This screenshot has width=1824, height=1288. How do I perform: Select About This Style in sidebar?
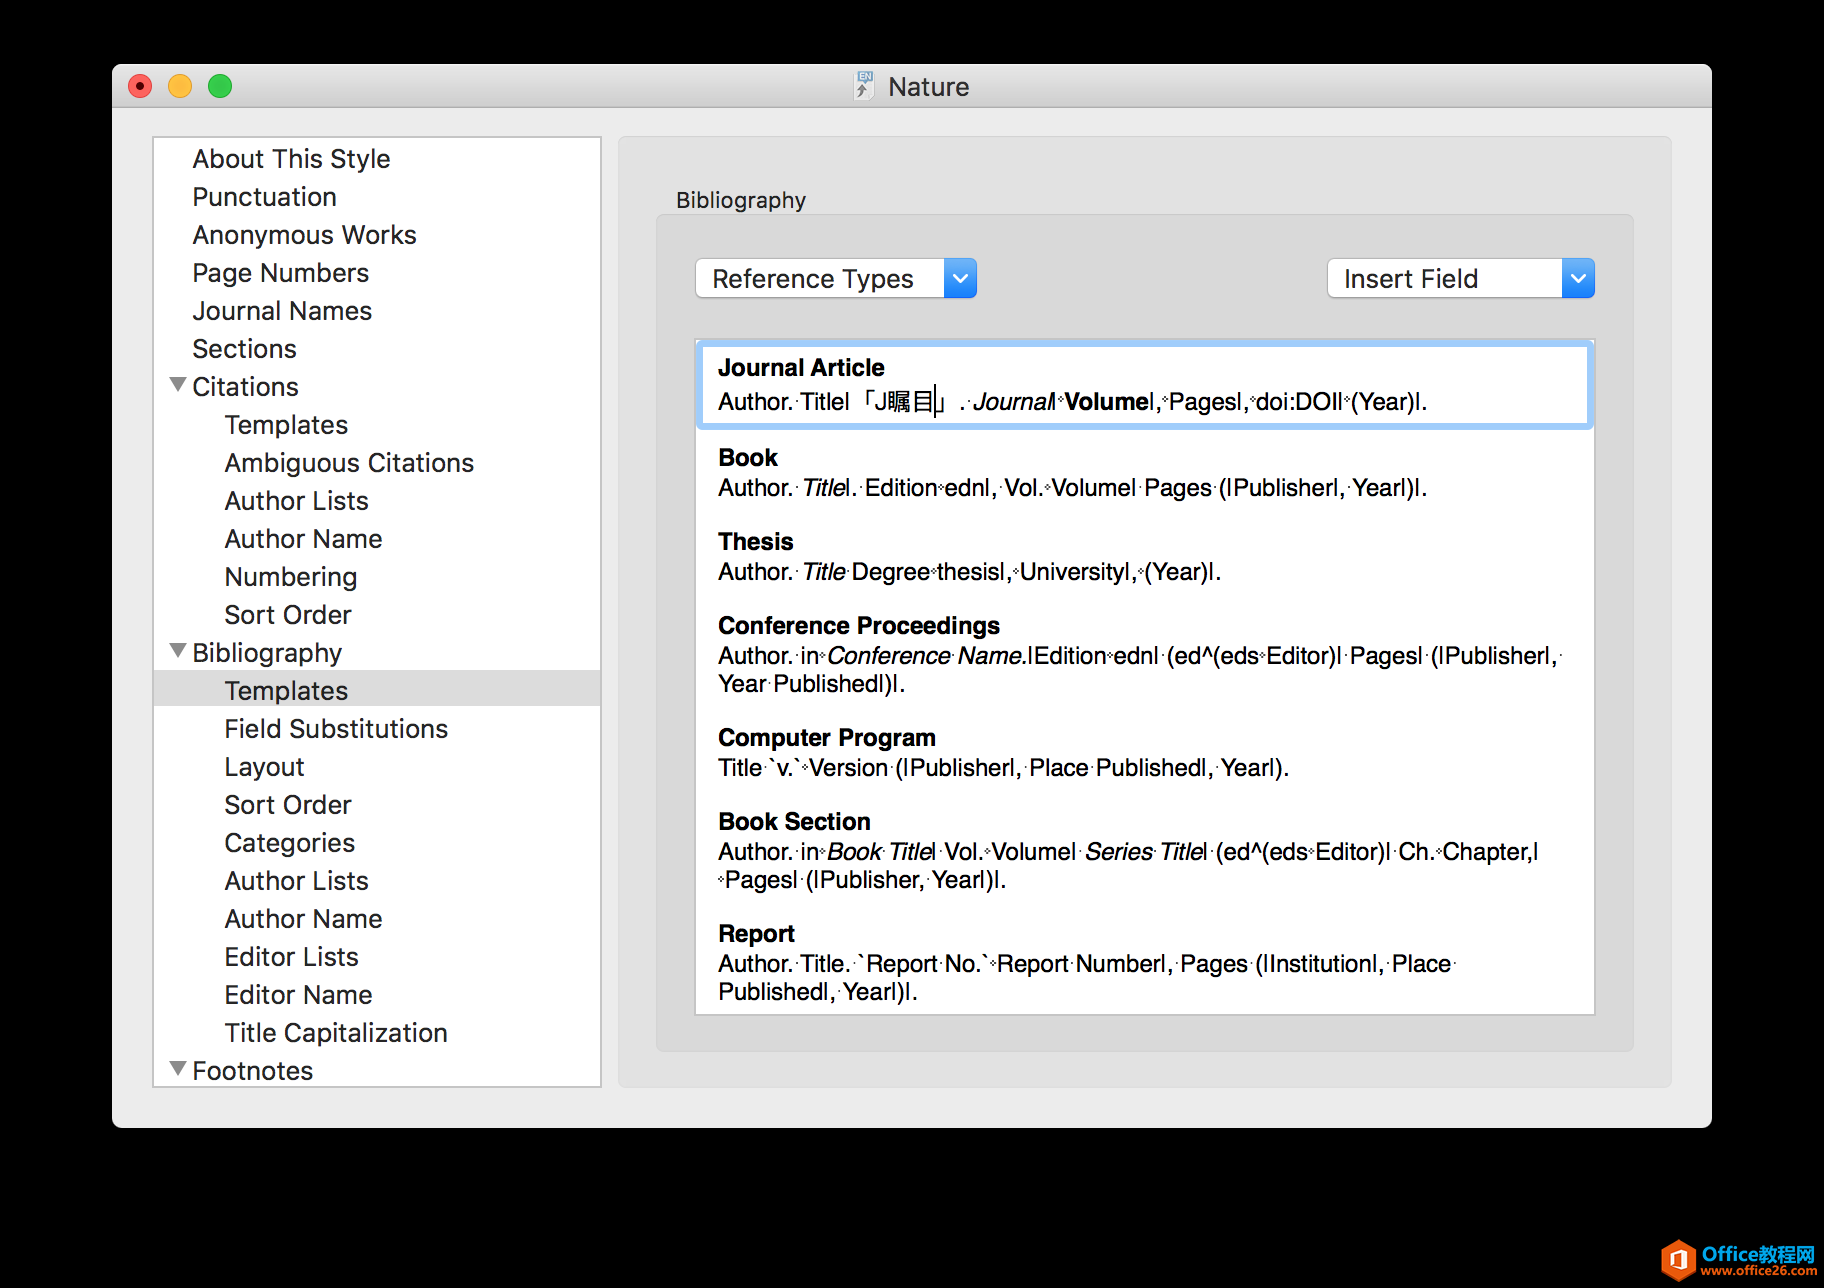tap(291, 159)
